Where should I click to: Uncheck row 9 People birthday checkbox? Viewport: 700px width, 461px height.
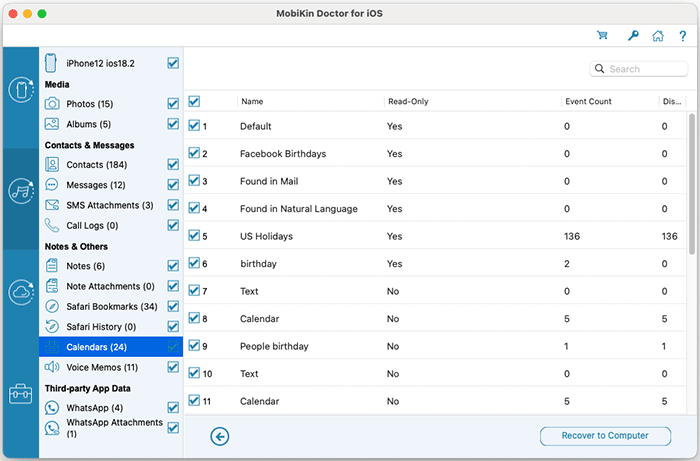pyautogui.click(x=194, y=345)
